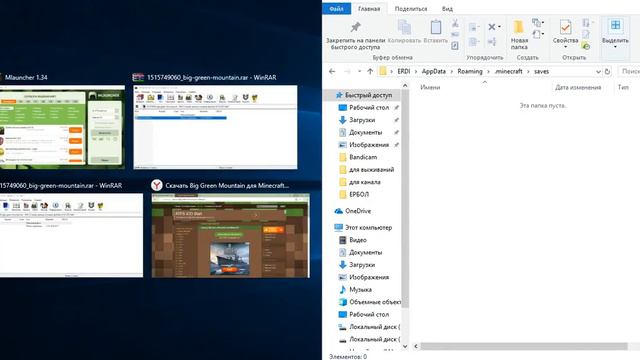Click the Easy access icon in Создать group
This screenshot has height=360, width=640.
point(536,34)
